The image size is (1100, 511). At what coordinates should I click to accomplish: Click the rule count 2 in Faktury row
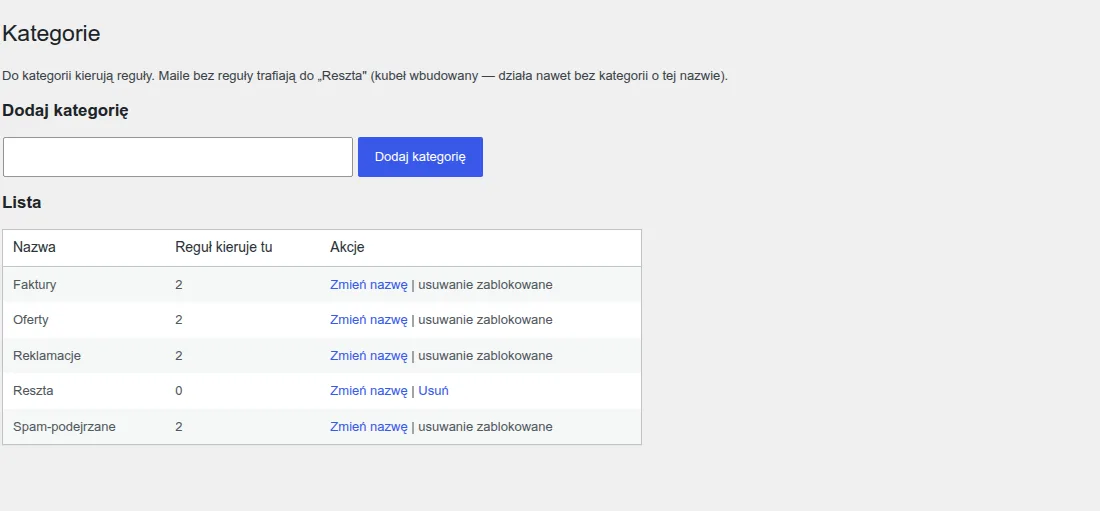(179, 284)
